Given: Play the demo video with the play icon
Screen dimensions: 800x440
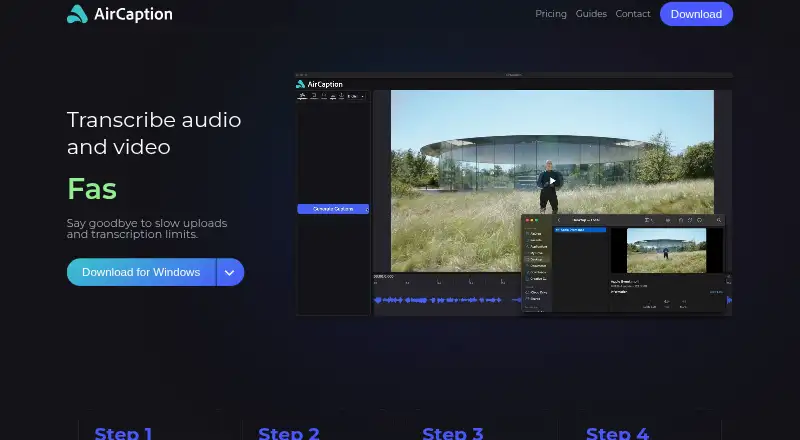Looking at the screenshot, I should coord(552,181).
